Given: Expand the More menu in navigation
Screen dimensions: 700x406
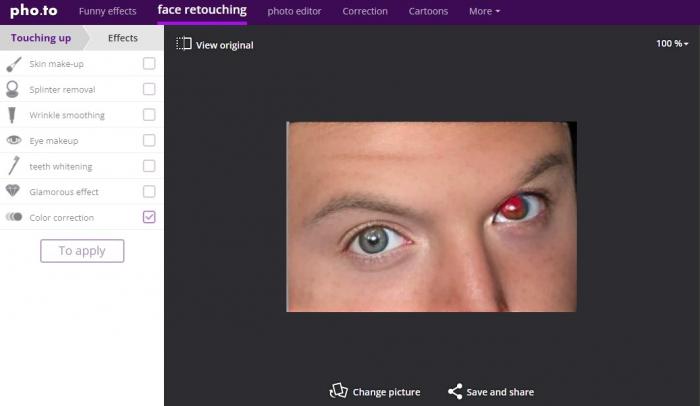Looking at the screenshot, I should [484, 12].
